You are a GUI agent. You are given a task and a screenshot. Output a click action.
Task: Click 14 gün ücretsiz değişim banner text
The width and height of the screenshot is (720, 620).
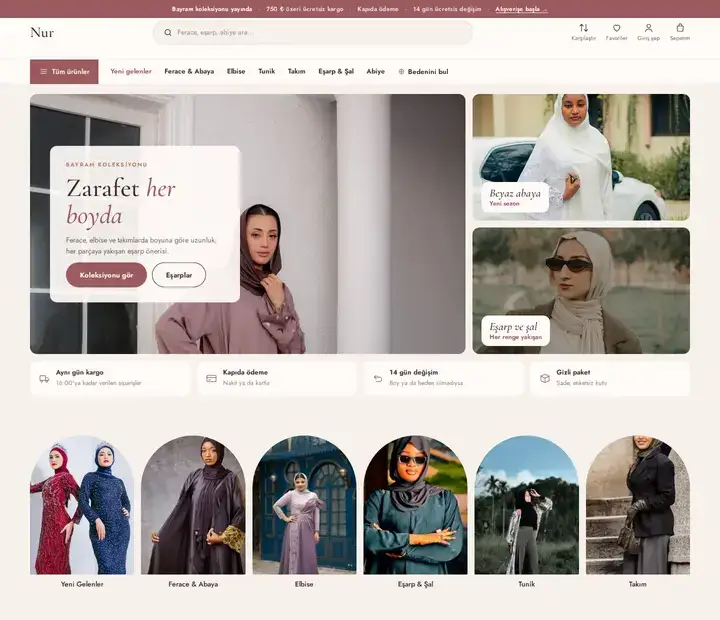[x=447, y=9]
